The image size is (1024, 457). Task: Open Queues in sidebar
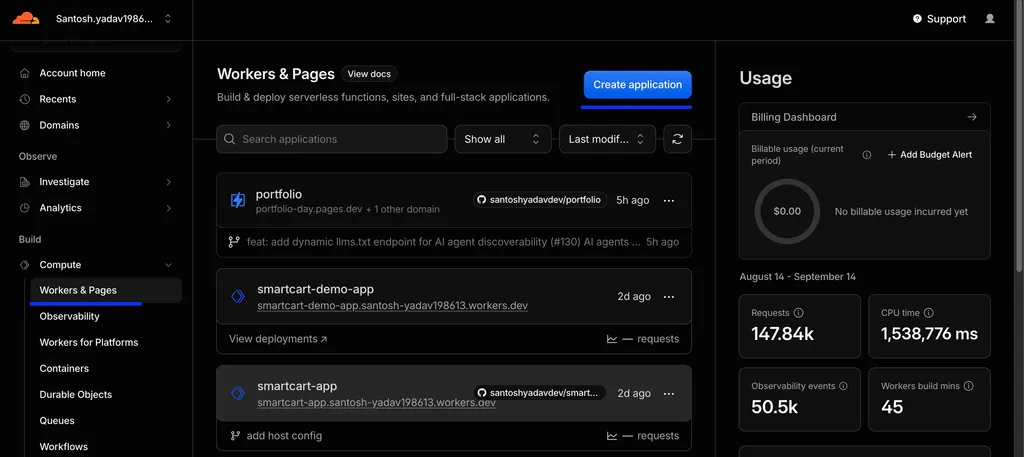(x=57, y=421)
